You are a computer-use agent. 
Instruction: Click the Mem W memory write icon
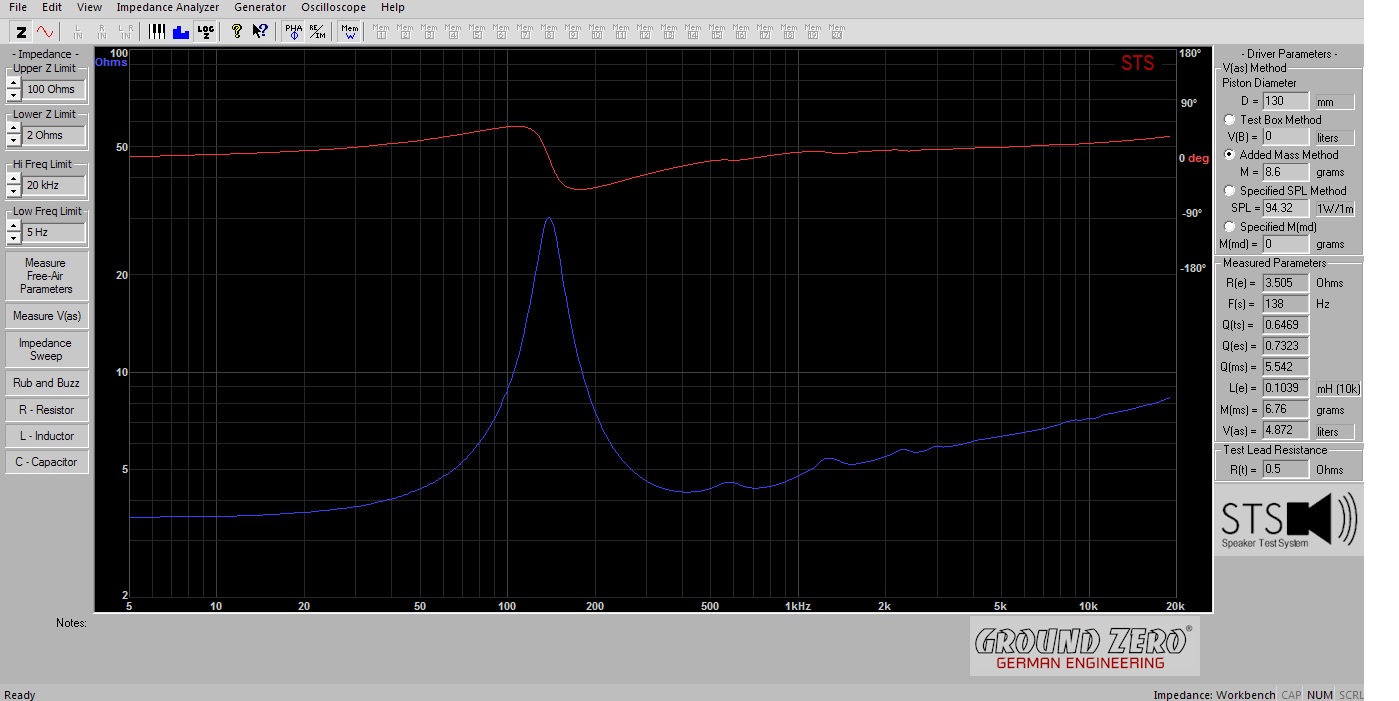point(350,32)
